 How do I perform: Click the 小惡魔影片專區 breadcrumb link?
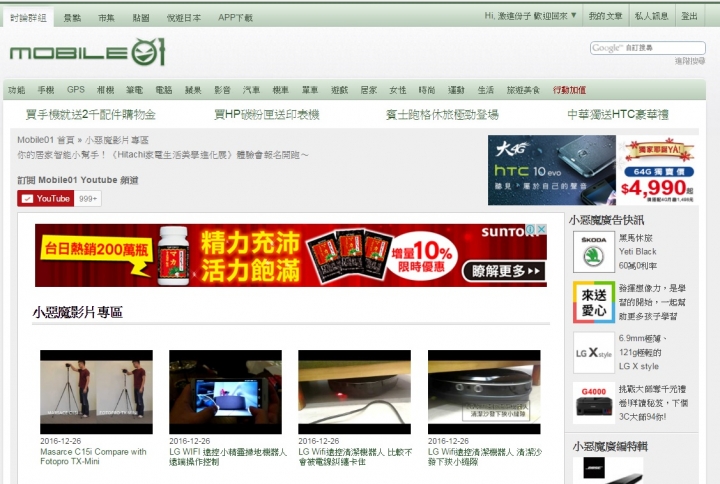[117, 140]
